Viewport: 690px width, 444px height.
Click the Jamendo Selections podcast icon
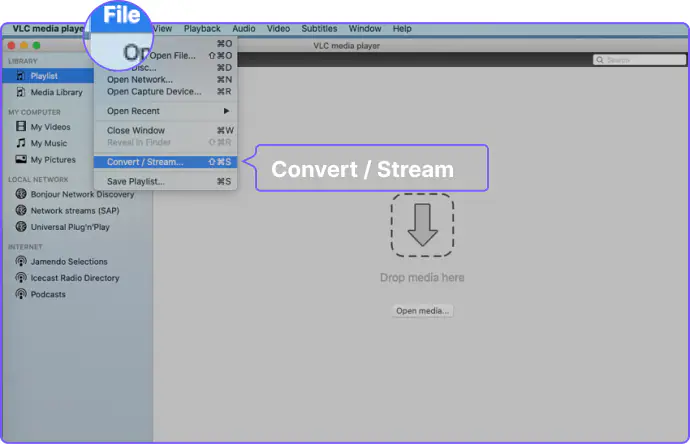tap(21, 261)
